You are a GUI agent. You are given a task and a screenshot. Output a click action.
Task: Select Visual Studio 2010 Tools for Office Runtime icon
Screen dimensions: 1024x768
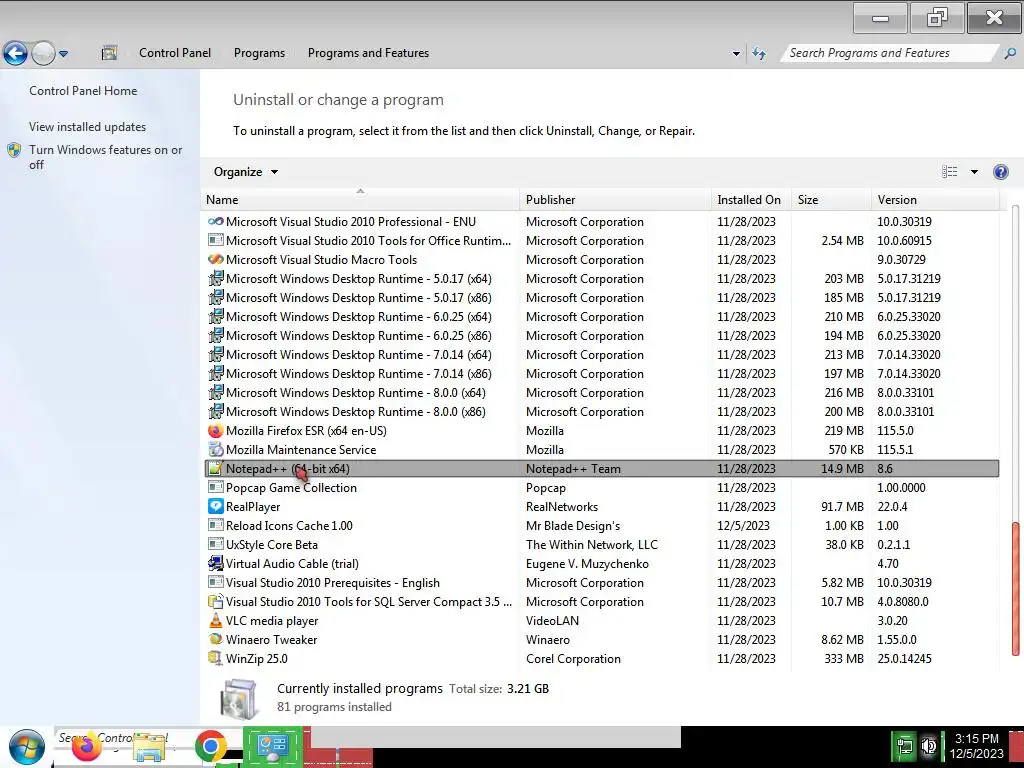pyautogui.click(x=216, y=240)
